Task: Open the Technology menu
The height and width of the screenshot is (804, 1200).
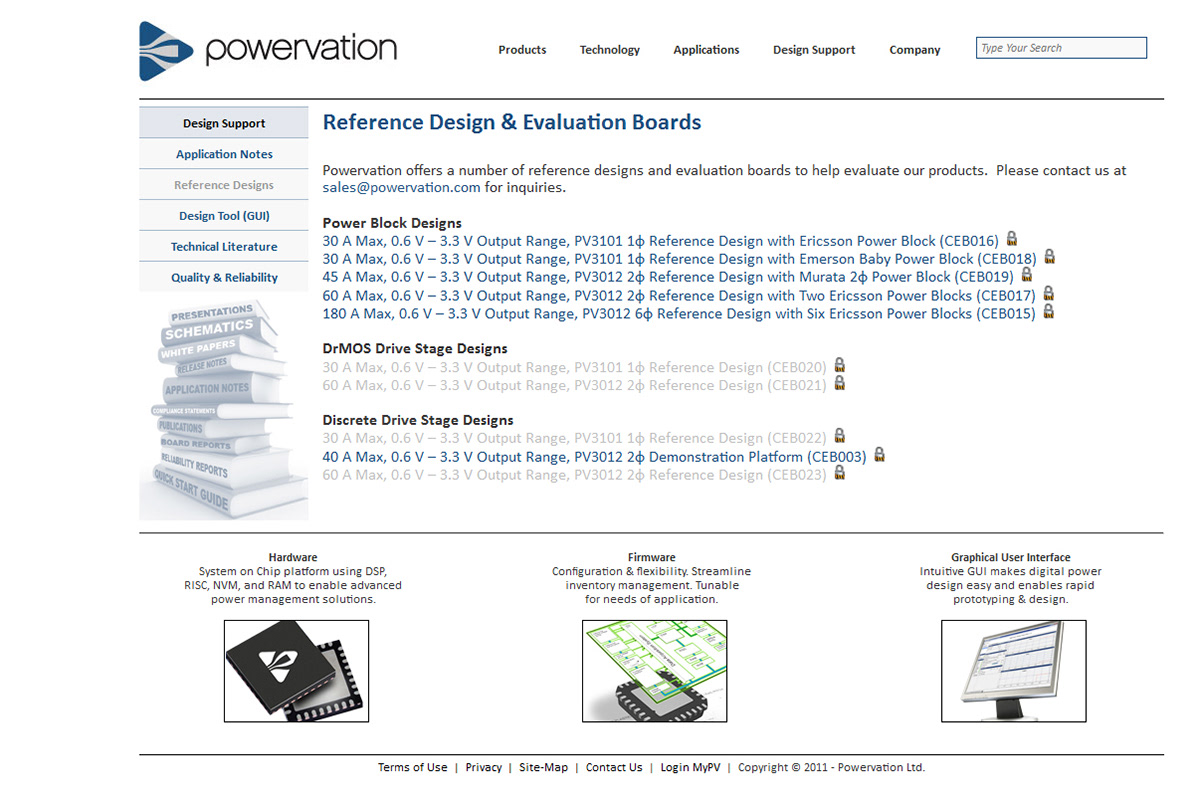Action: pos(610,50)
